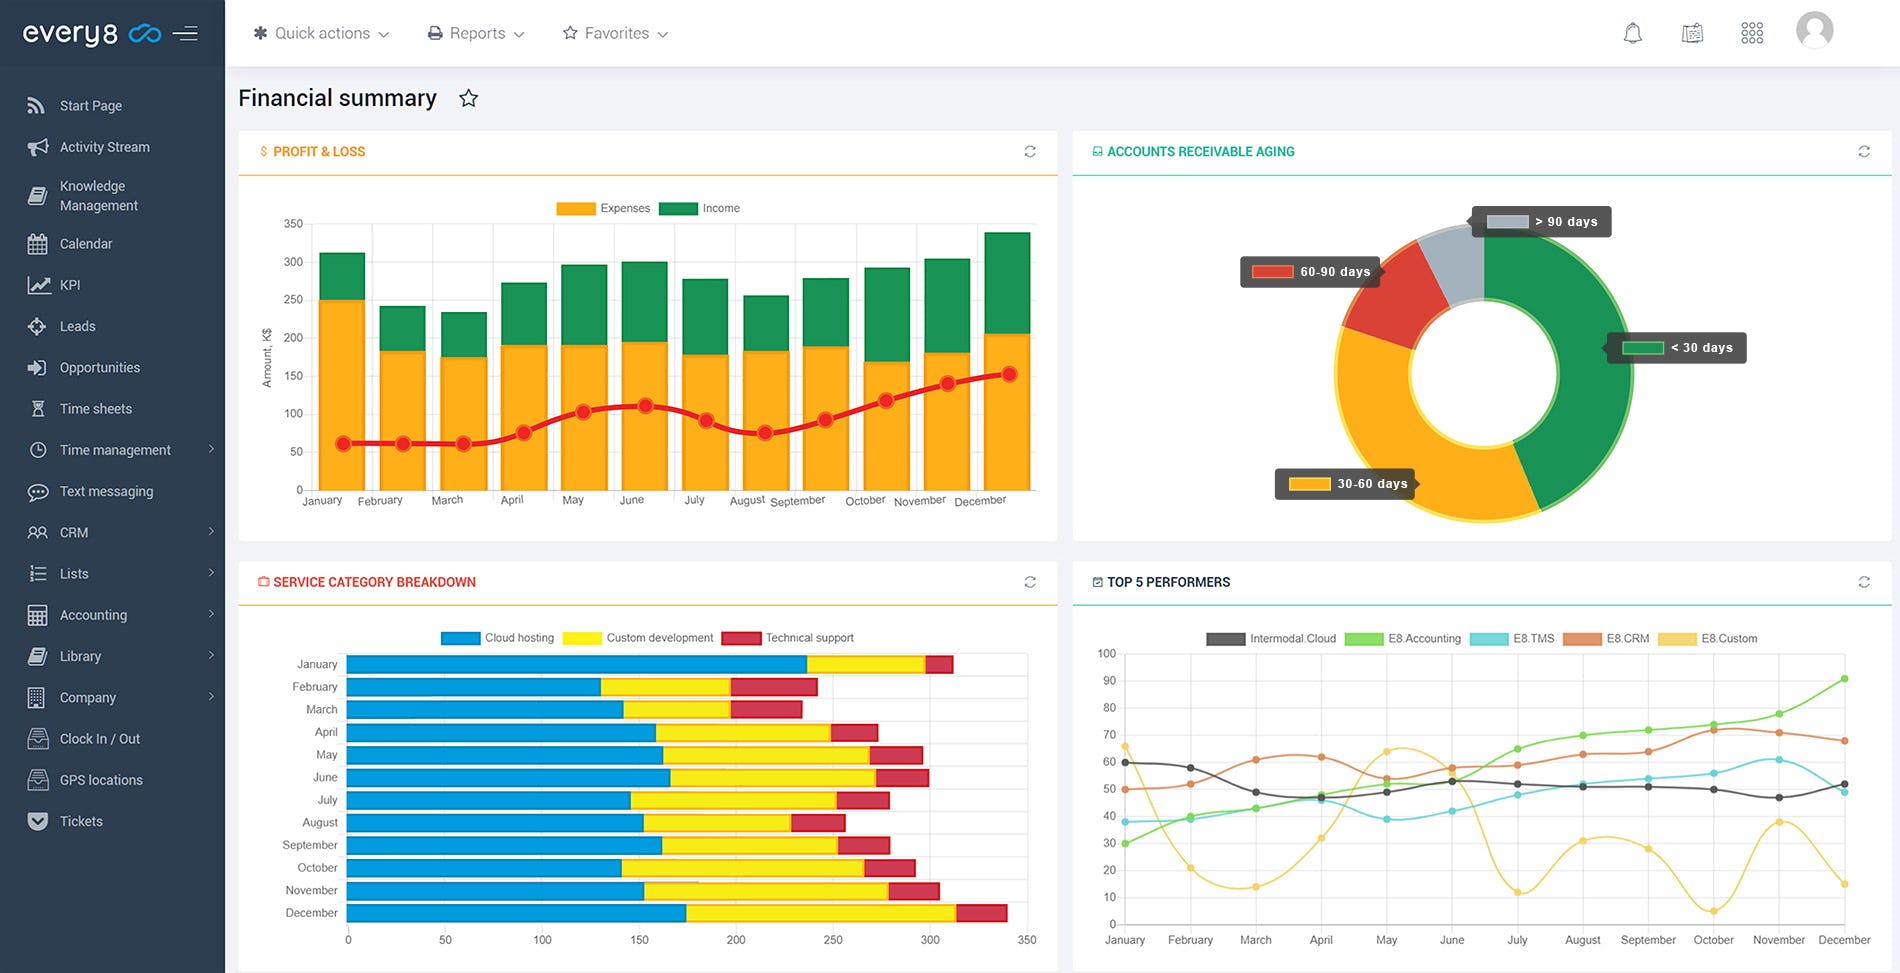Open the Favorites menu
The image size is (1900, 973).
614,32
